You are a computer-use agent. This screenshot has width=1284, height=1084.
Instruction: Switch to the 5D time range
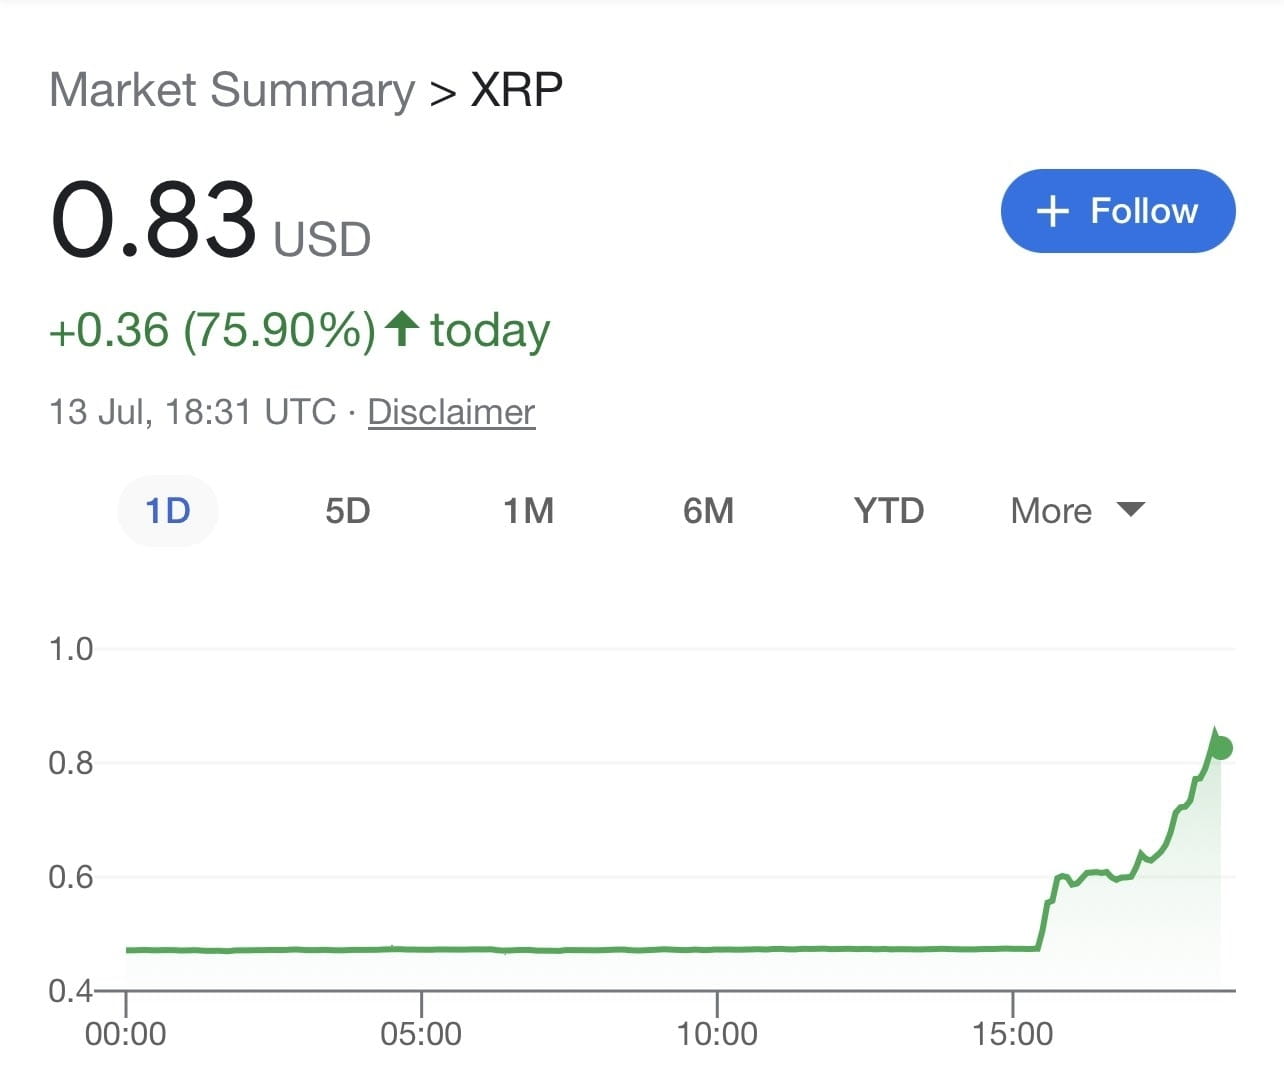point(347,511)
